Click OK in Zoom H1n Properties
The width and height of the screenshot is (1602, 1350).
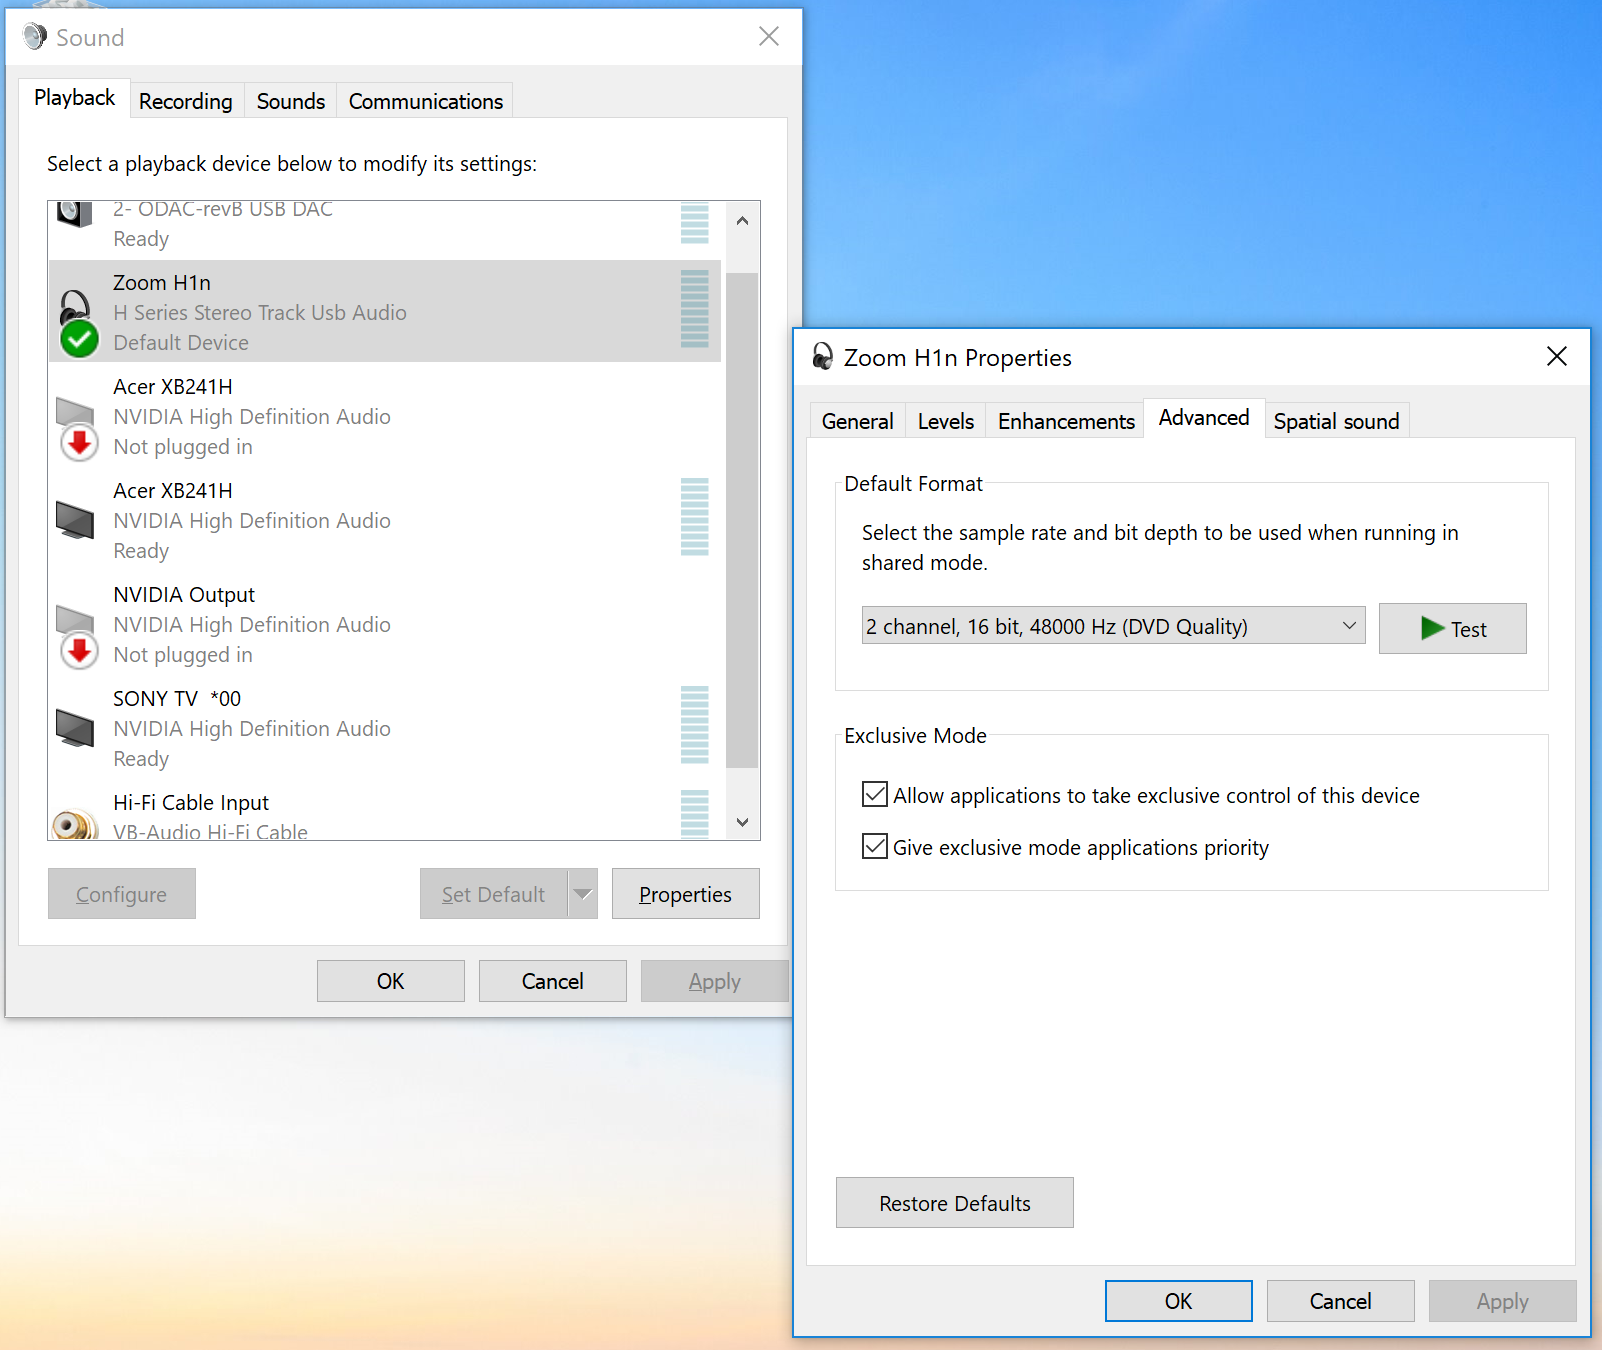coord(1179,1301)
